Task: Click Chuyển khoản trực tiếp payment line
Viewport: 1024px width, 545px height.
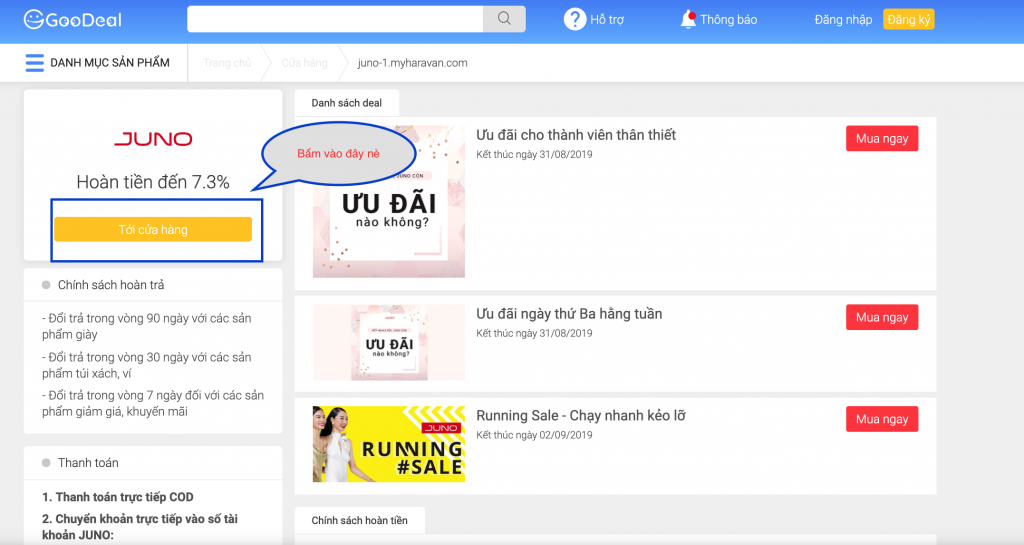Action: click(x=140, y=527)
